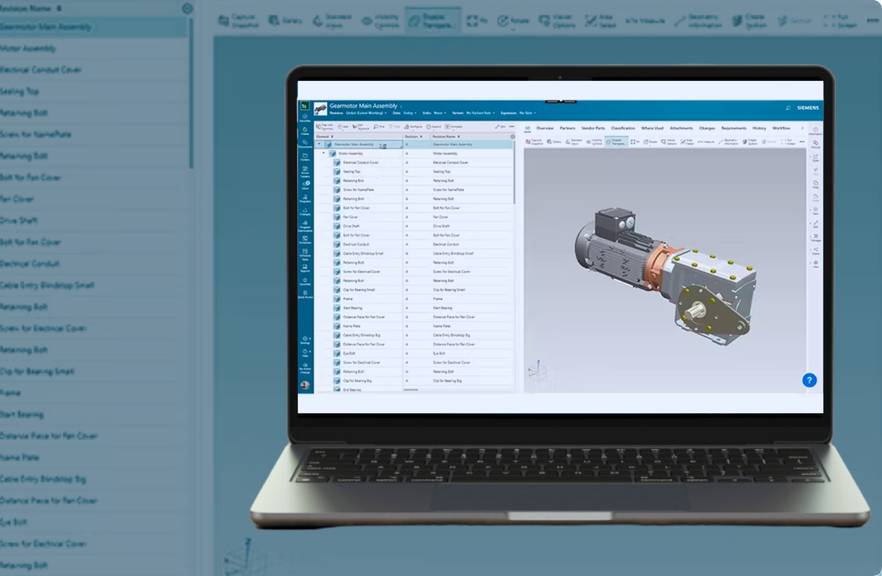This screenshot has height=576, width=882.
Task: Collapse the Gearmotor Main Assembly tree row
Action: pos(321,145)
